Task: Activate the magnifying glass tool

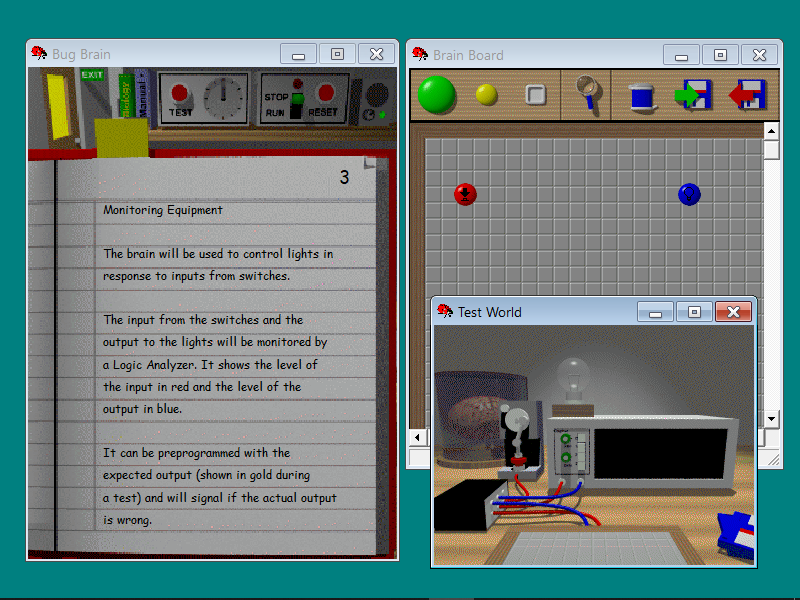Action: tap(588, 93)
